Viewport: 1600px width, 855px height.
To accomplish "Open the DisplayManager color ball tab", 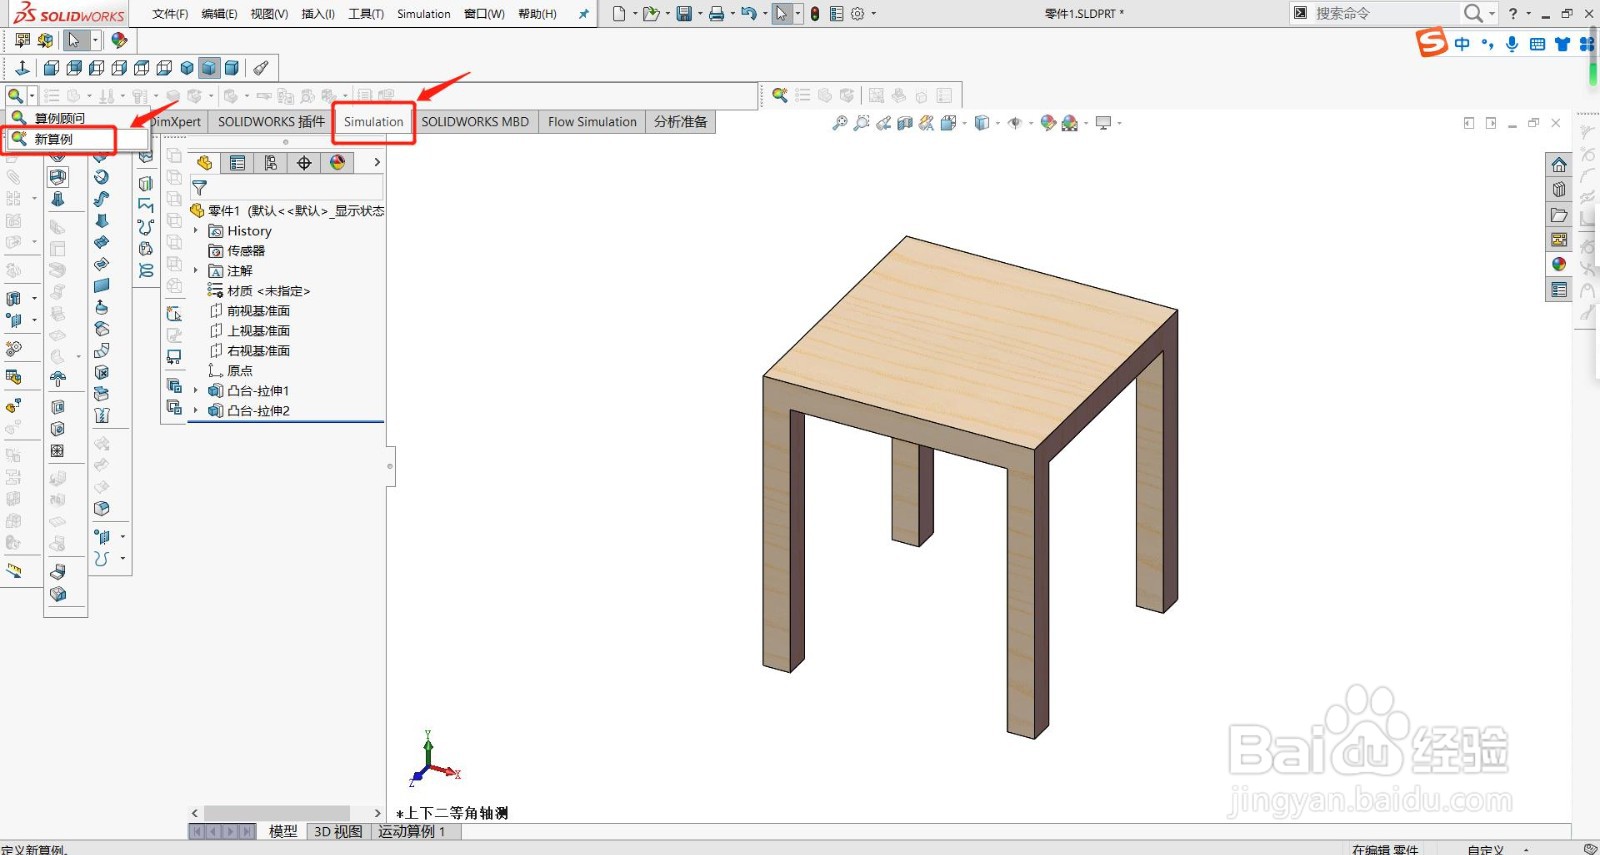I will (x=337, y=163).
